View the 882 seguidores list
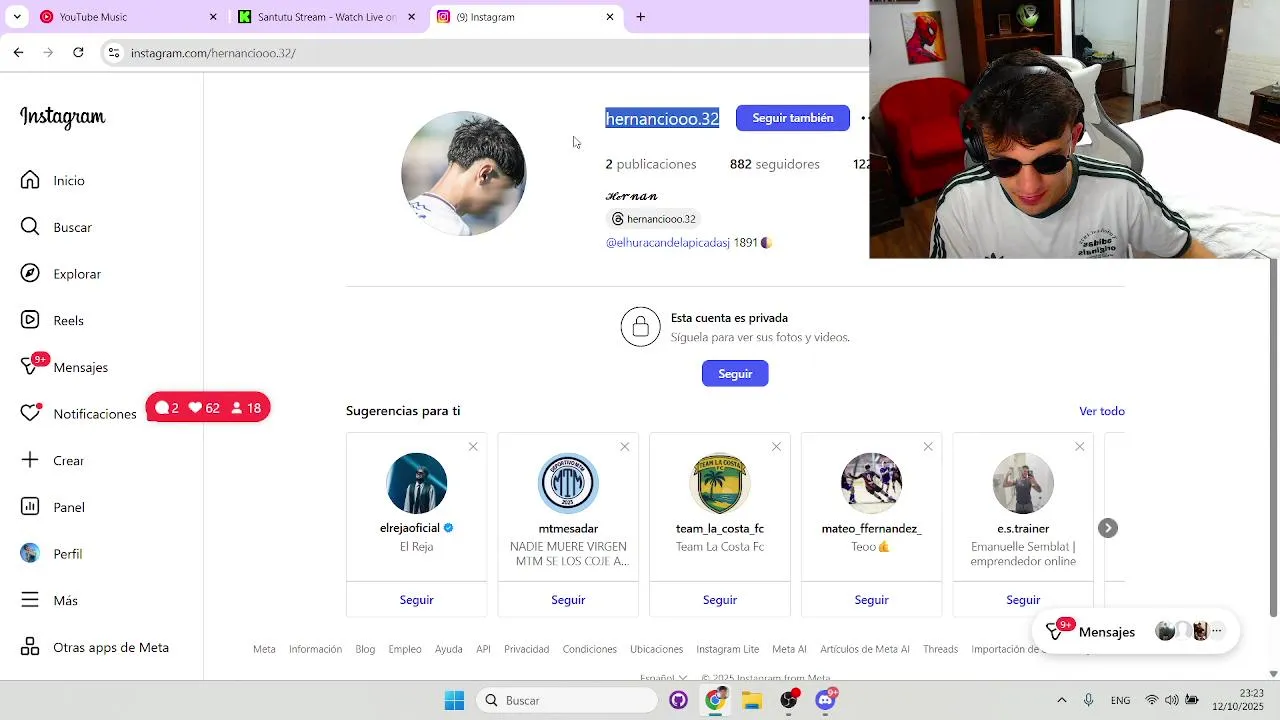This screenshot has width=1280, height=720. pos(775,164)
